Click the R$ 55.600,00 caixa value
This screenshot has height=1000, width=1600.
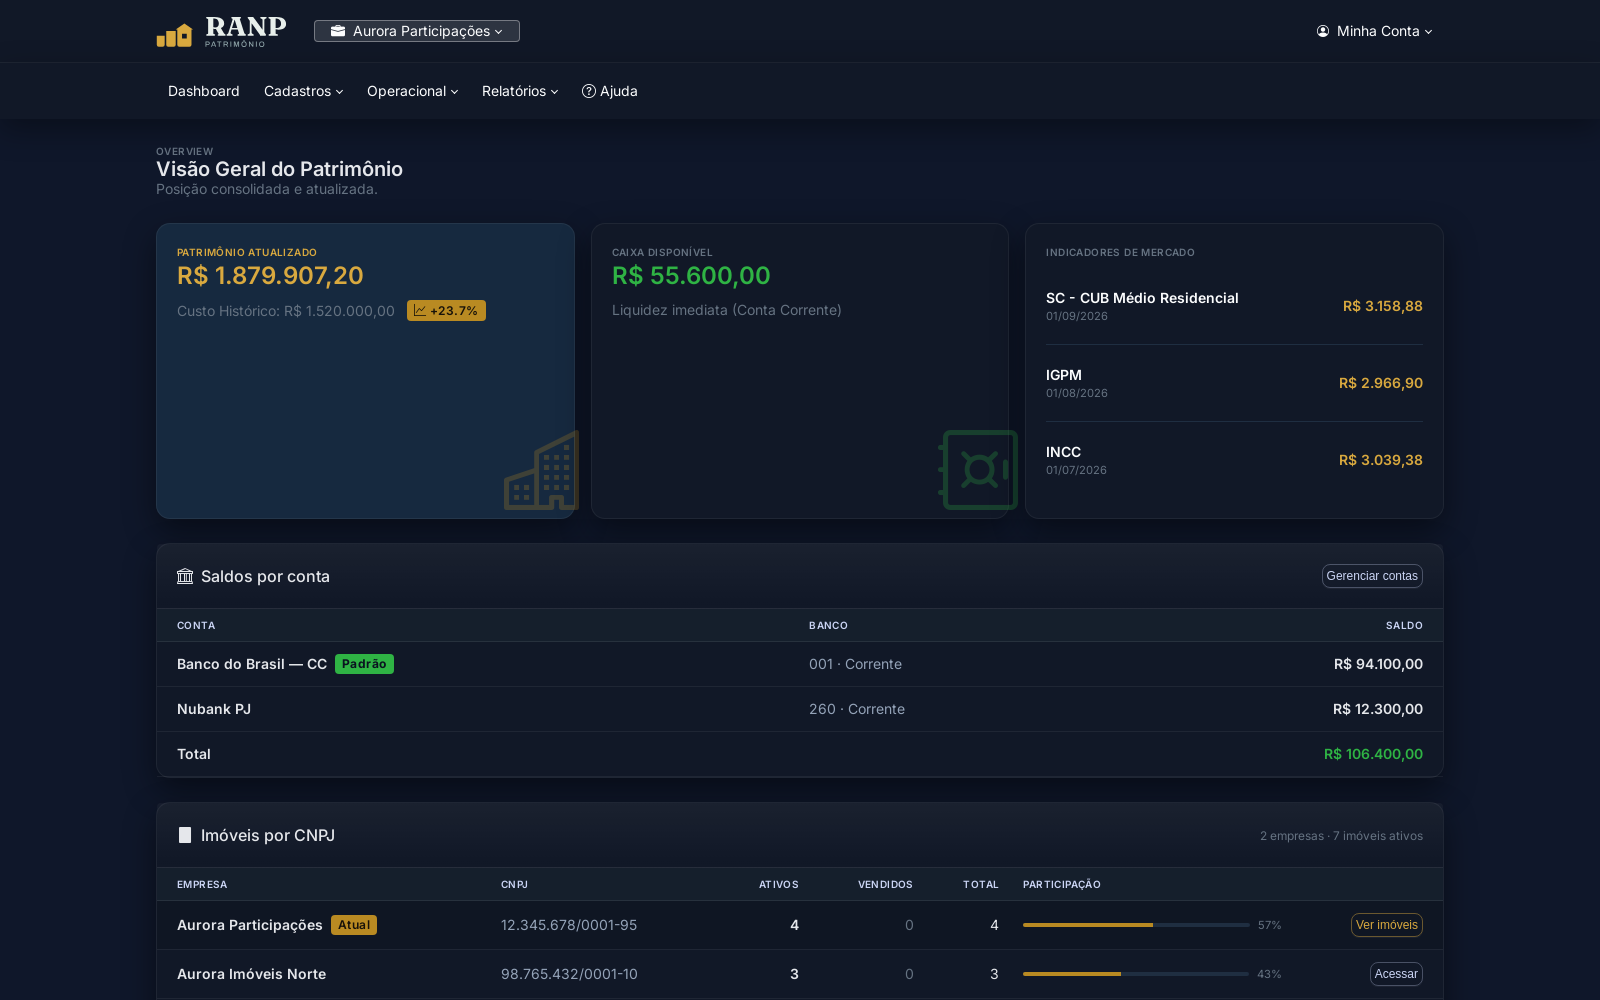coord(691,276)
